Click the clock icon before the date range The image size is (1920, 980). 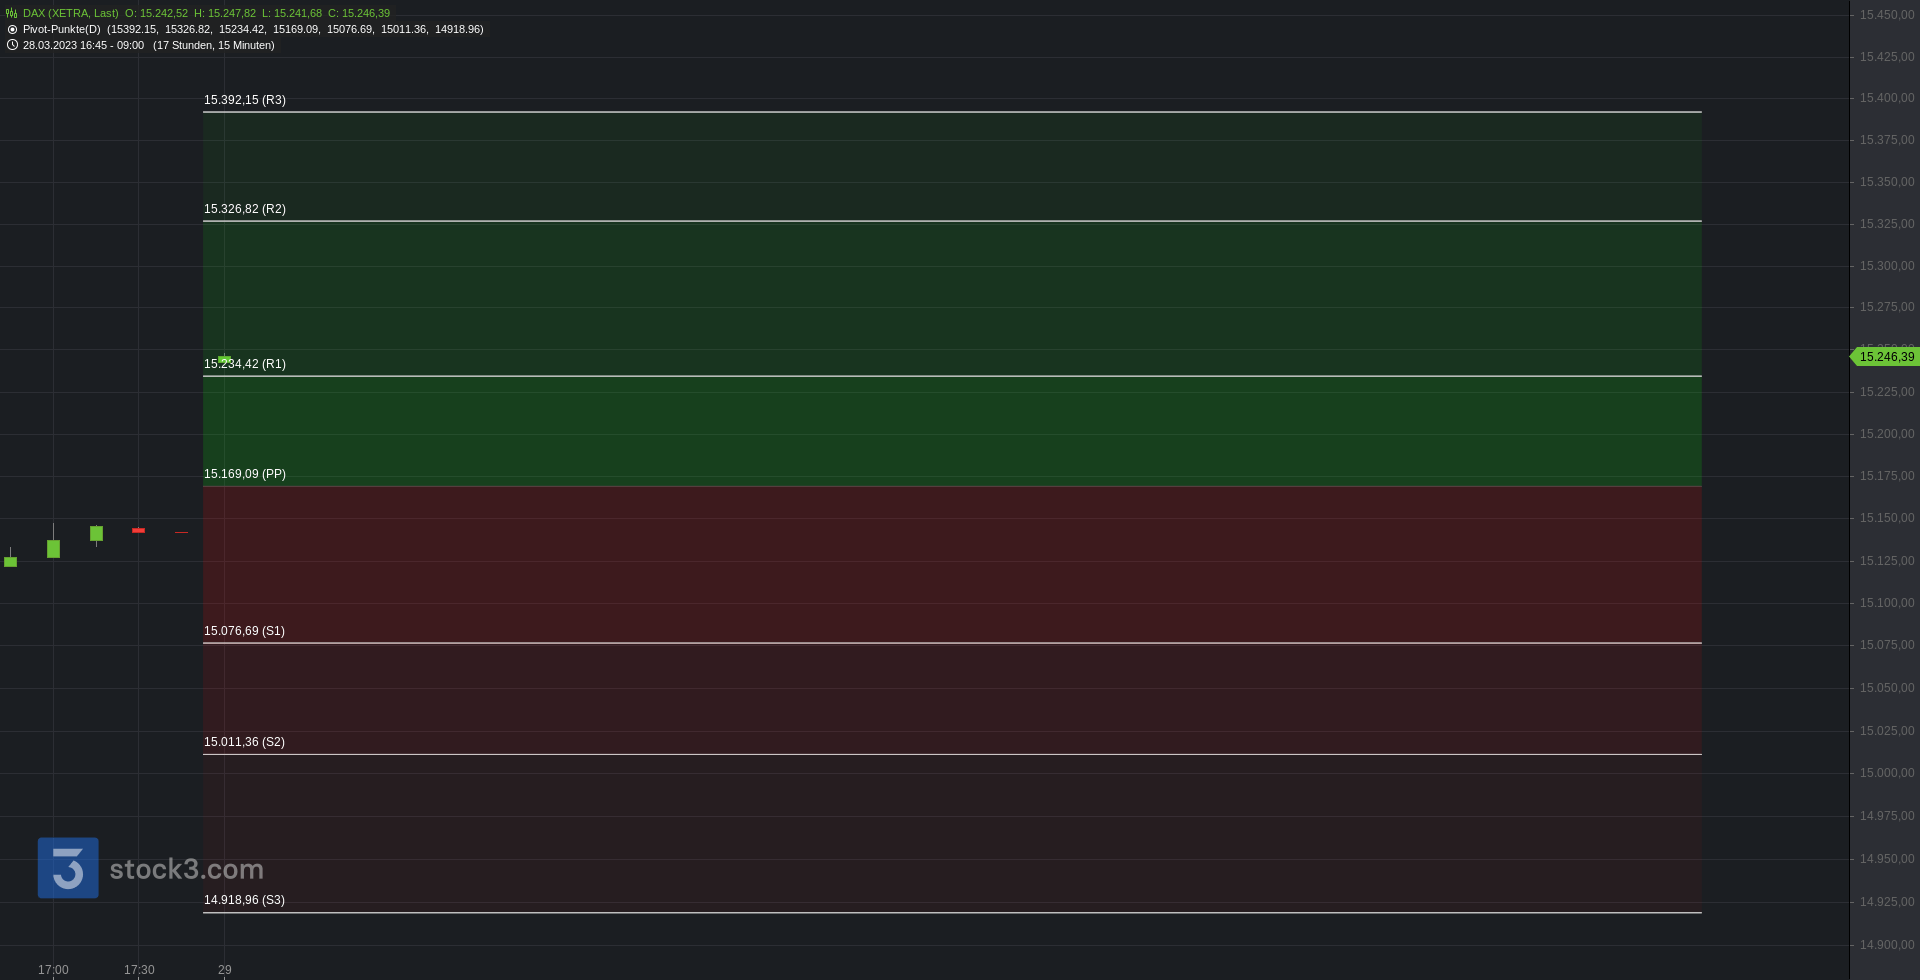12,45
